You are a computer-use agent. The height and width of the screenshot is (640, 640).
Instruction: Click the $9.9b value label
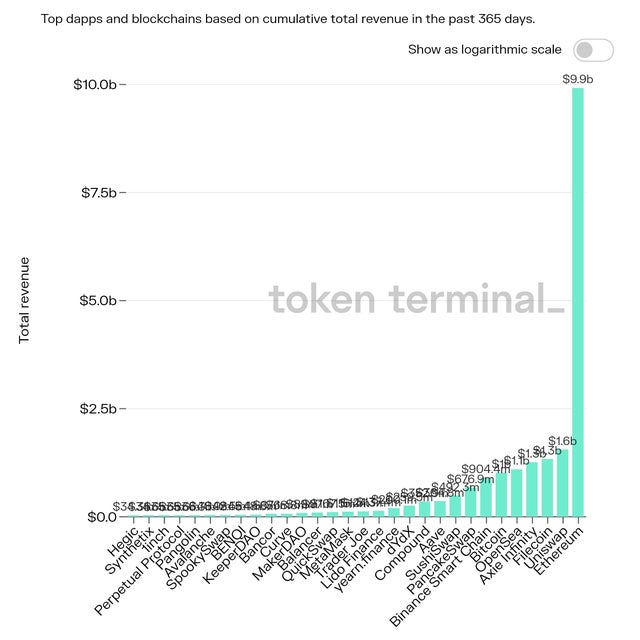(578, 78)
